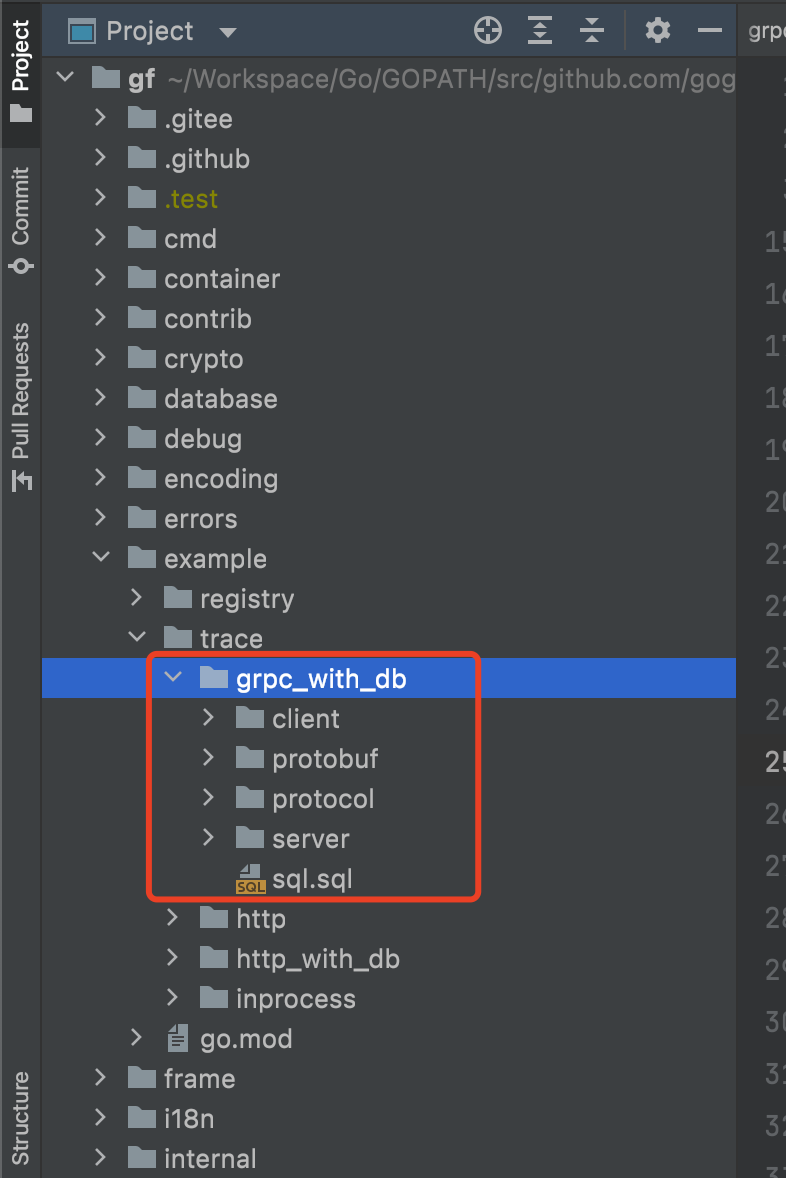This screenshot has width=786, height=1178.
Task: Click the grpc_with_db folder icon
Action: pyautogui.click(x=214, y=679)
